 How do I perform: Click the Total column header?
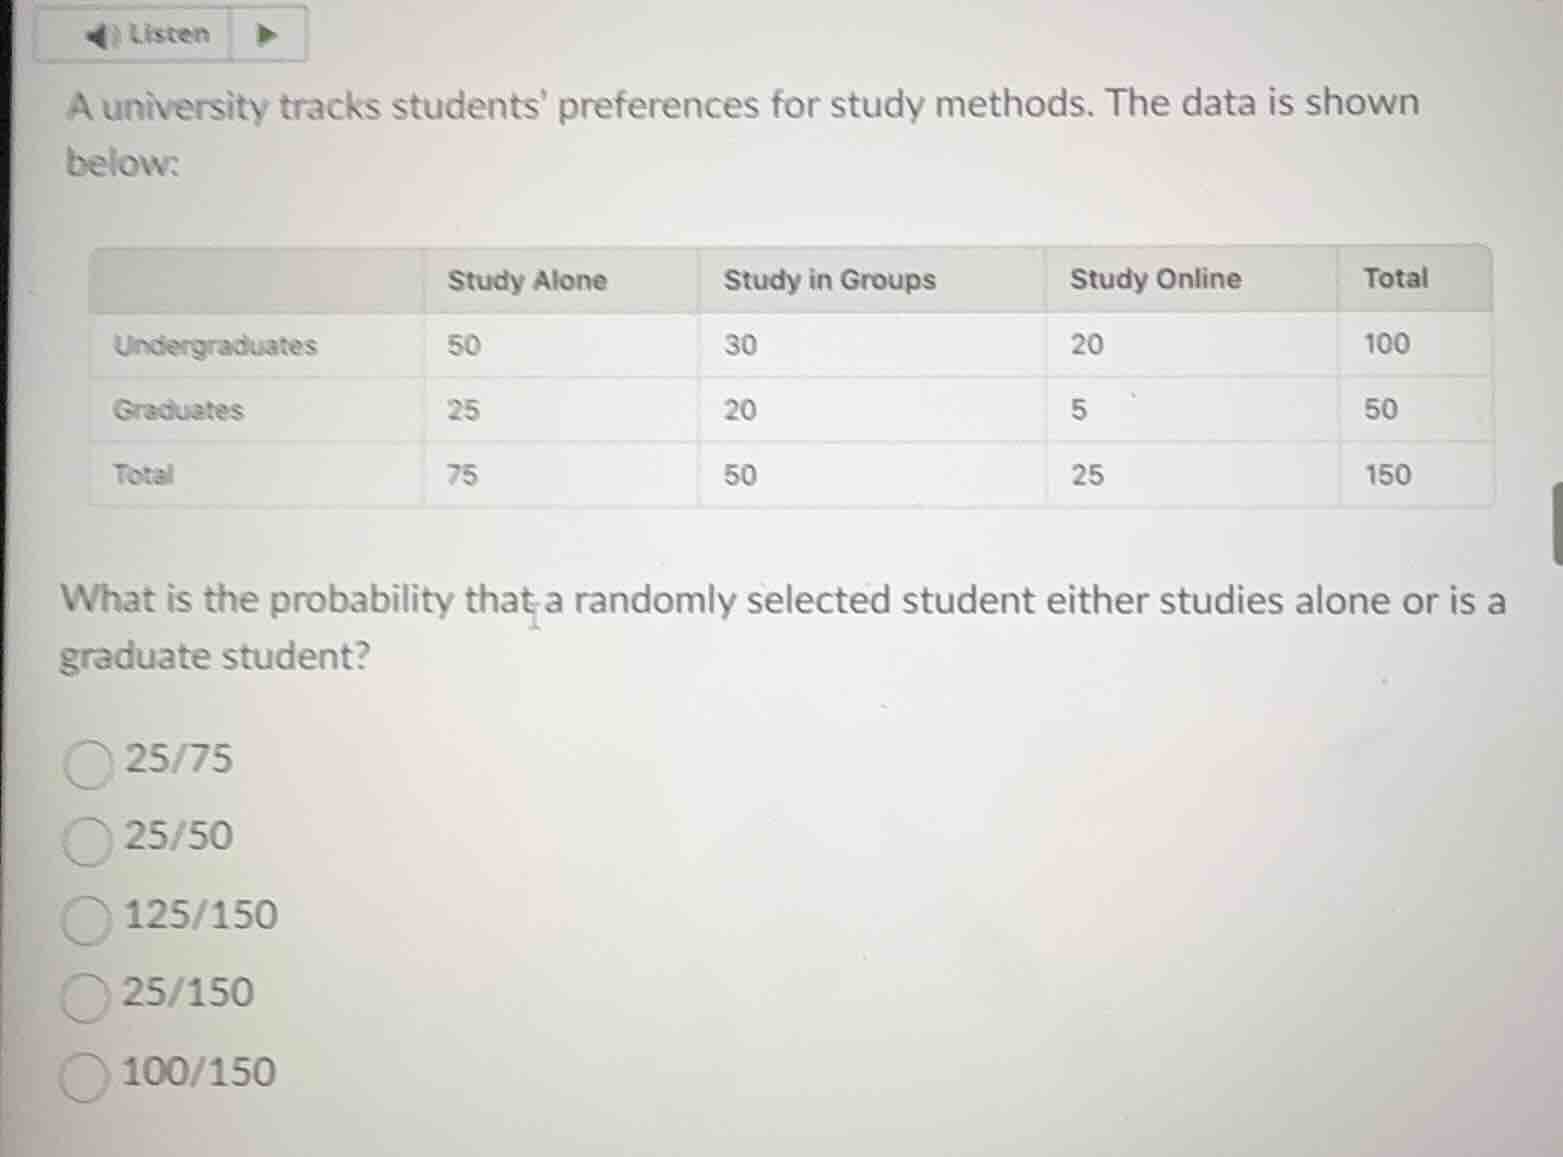[1396, 277]
